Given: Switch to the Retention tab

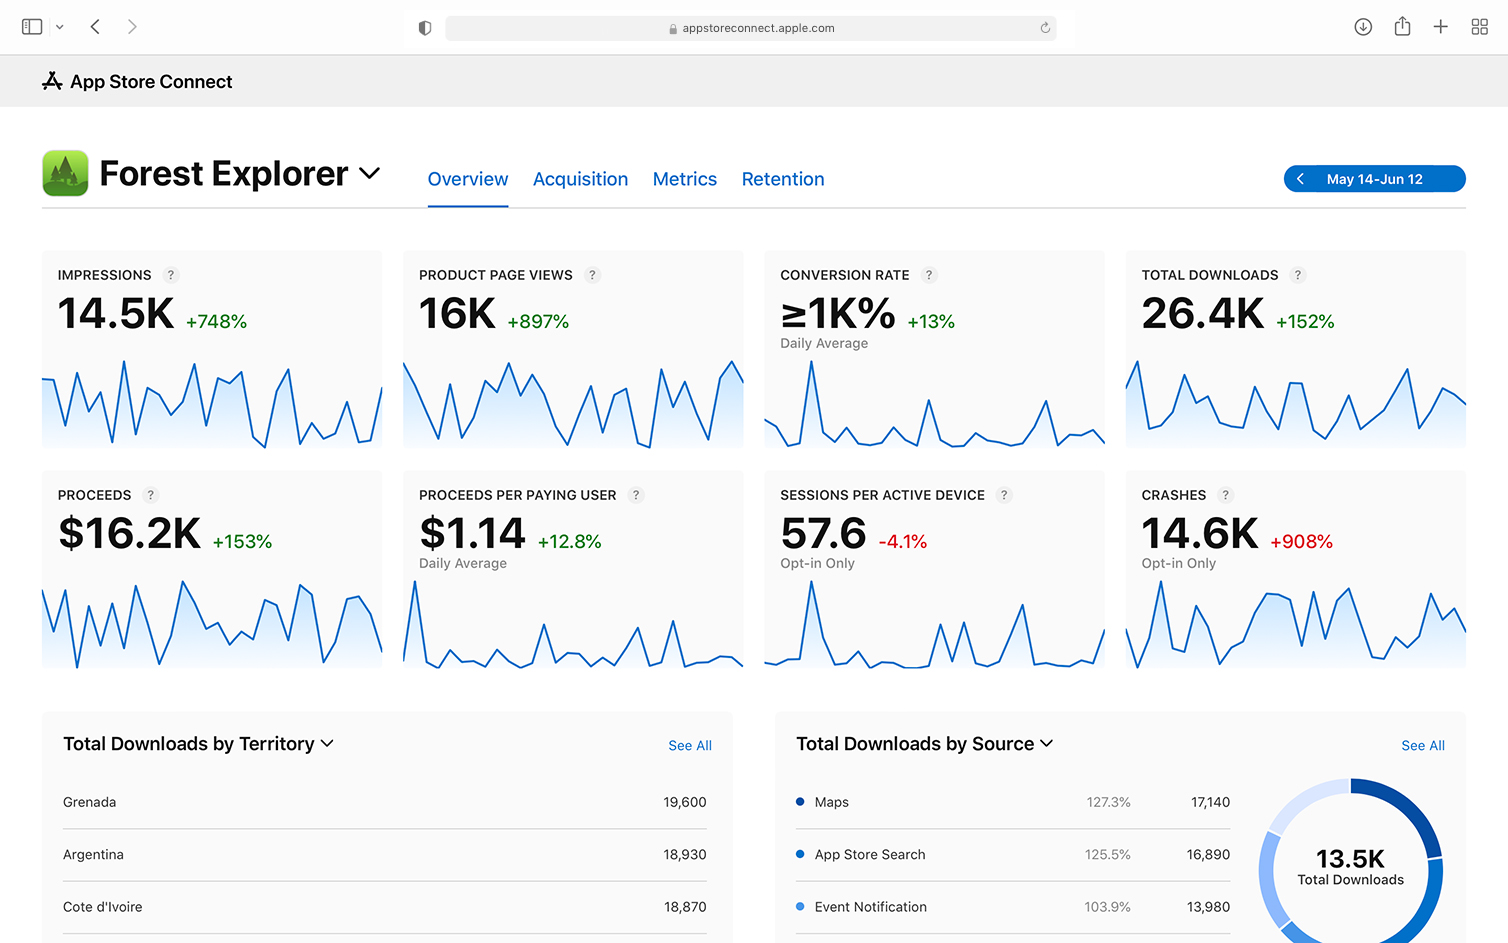Looking at the screenshot, I should (783, 179).
